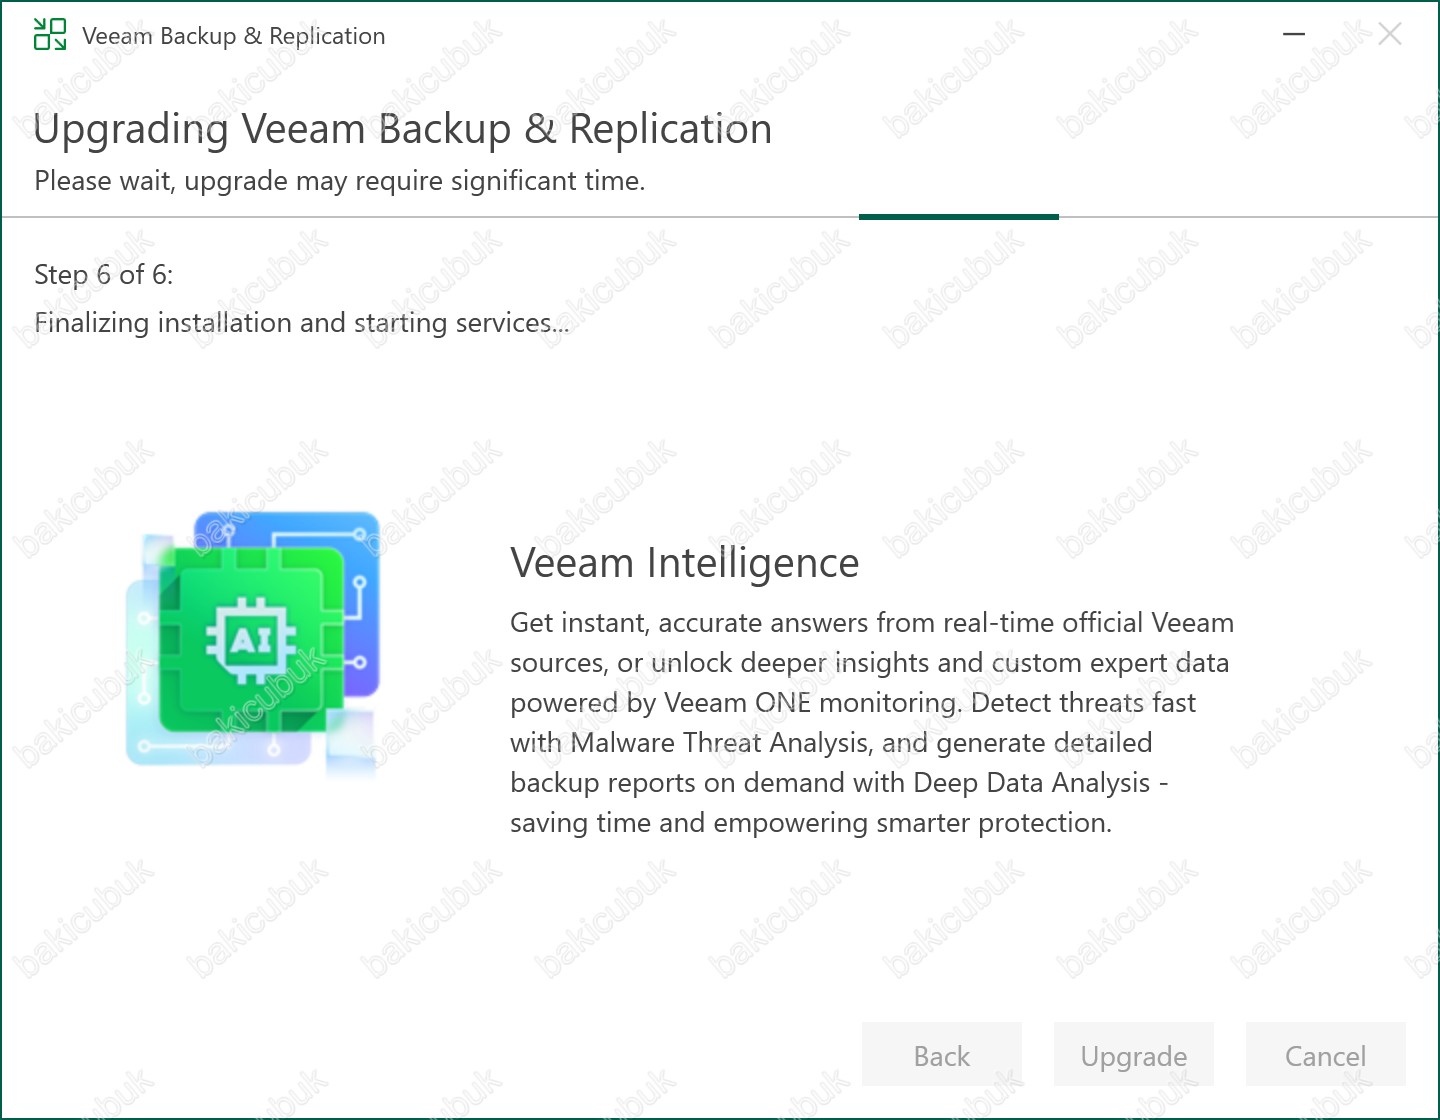Image resolution: width=1440 pixels, height=1120 pixels.
Task: Click Finalizing installation and starting services text
Action: coord(301,323)
